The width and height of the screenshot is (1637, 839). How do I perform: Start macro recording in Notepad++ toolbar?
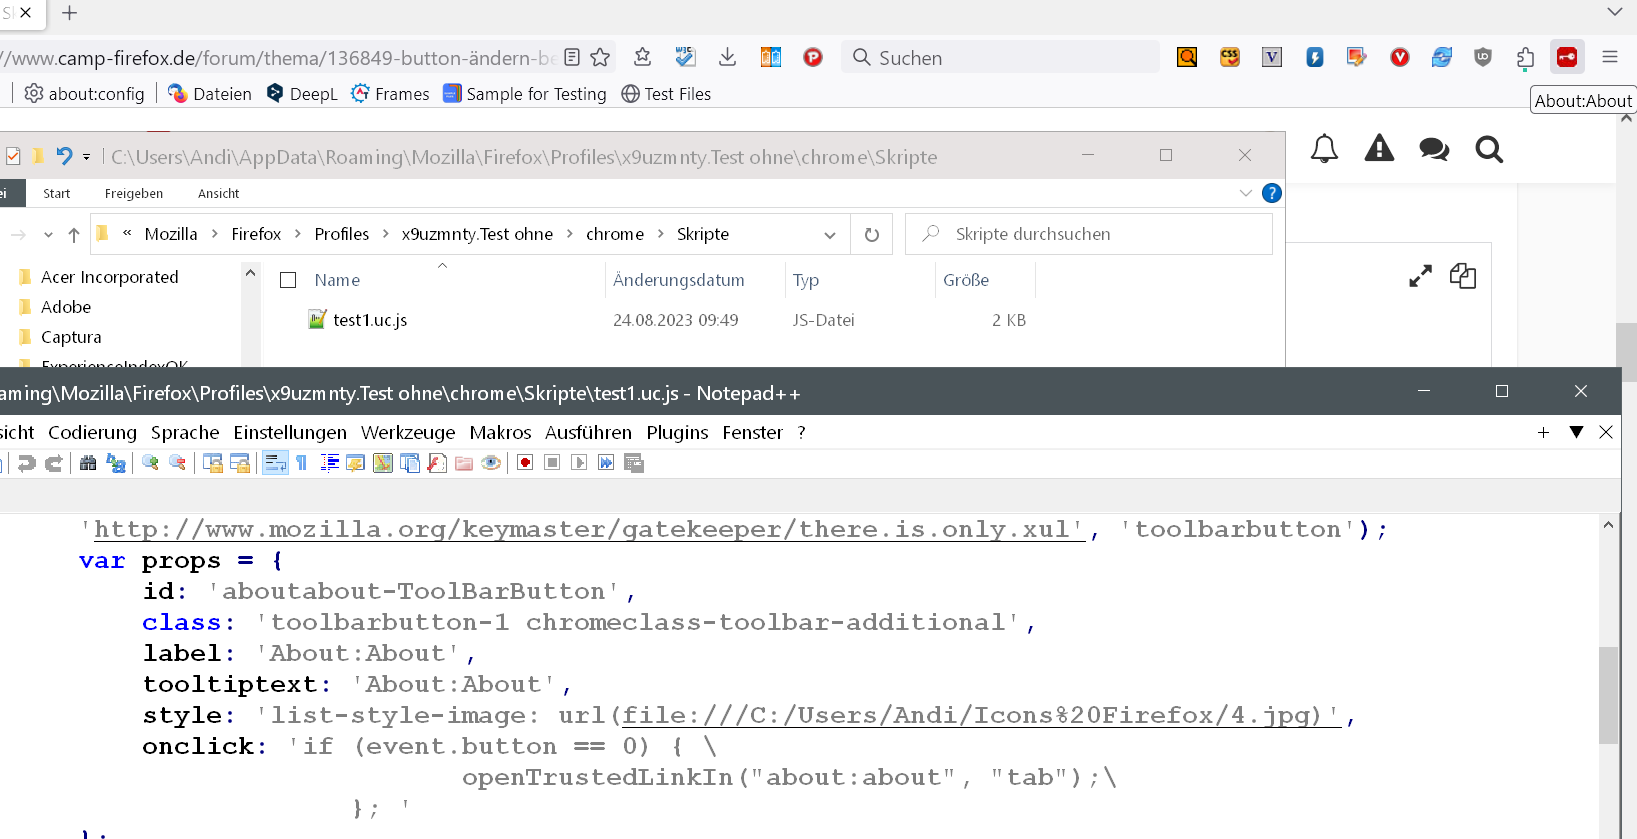point(525,463)
